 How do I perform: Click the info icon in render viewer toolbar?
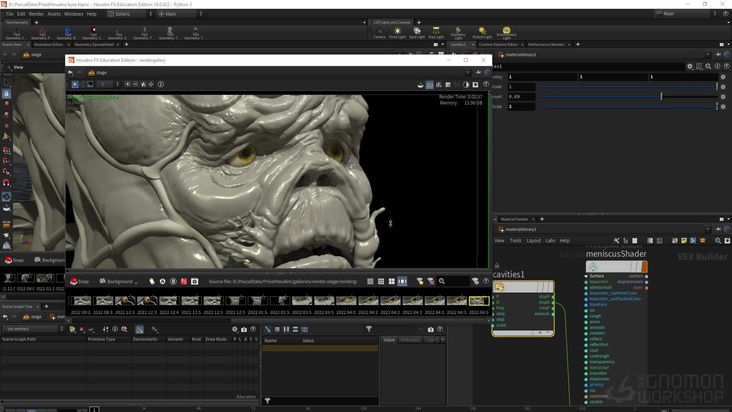click(x=161, y=84)
